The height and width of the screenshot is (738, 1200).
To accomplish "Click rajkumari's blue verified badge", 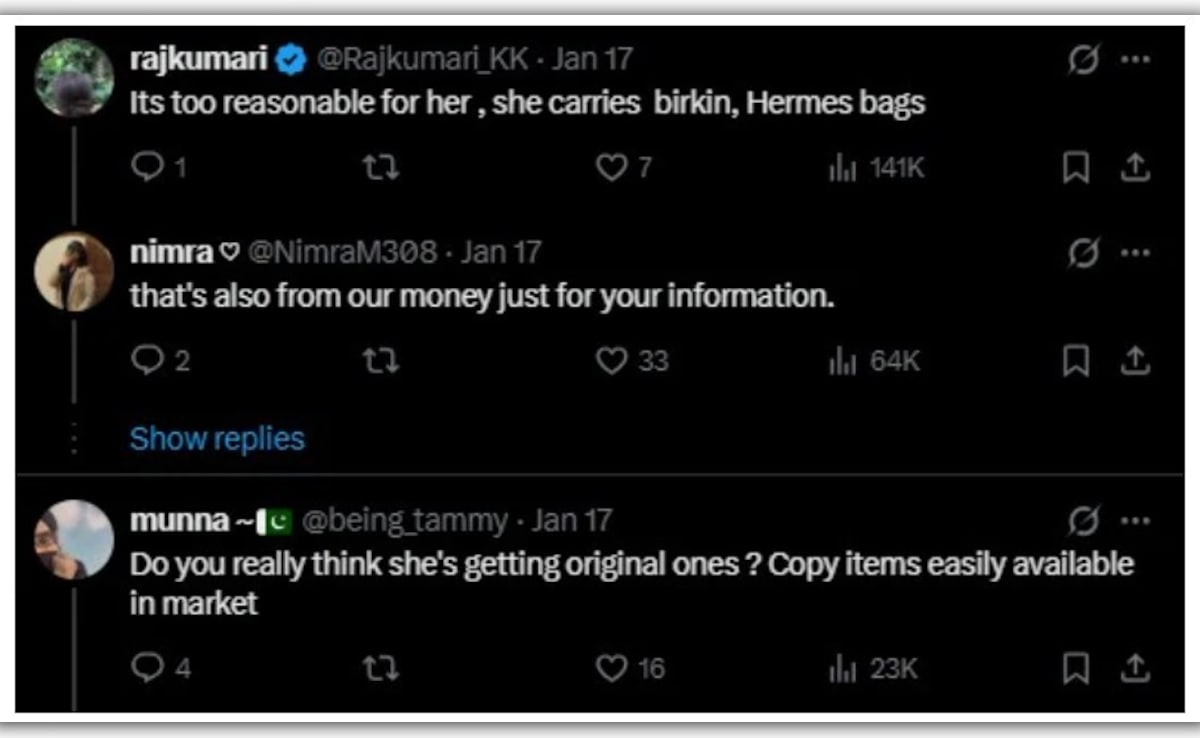I will click(287, 57).
